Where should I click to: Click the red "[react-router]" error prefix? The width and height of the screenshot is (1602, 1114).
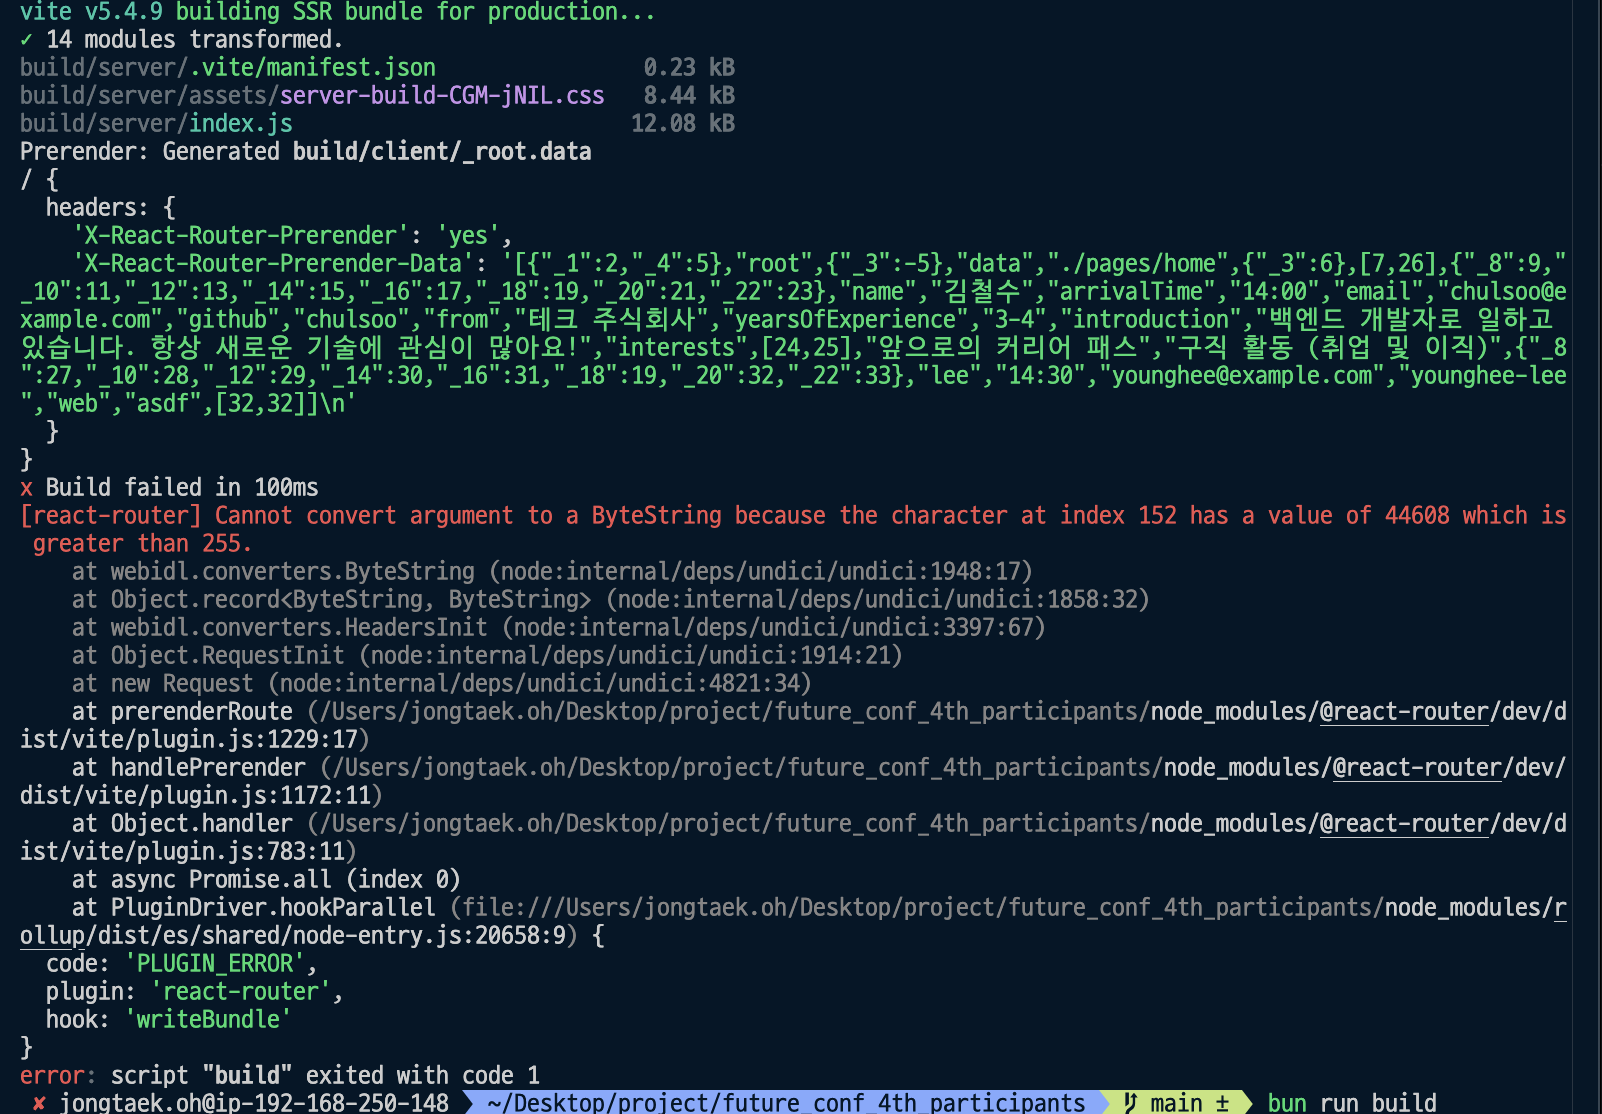[111, 516]
